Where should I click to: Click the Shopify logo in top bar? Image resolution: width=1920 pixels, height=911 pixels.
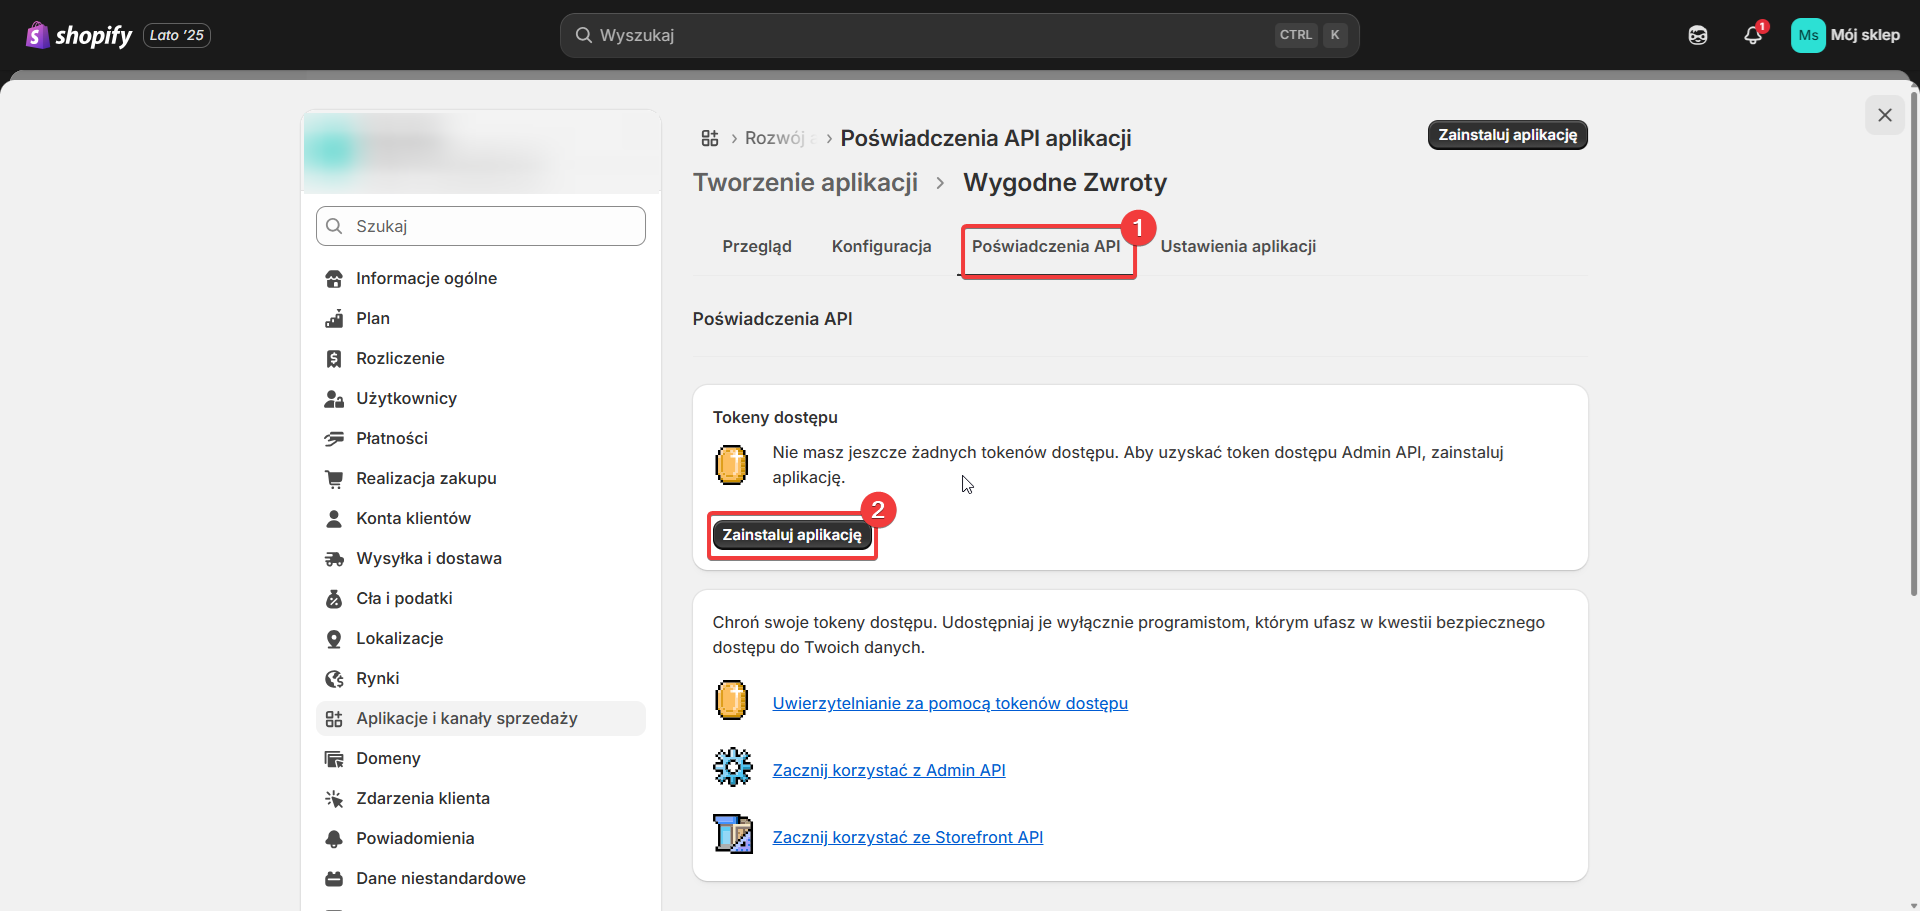tap(78, 35)
